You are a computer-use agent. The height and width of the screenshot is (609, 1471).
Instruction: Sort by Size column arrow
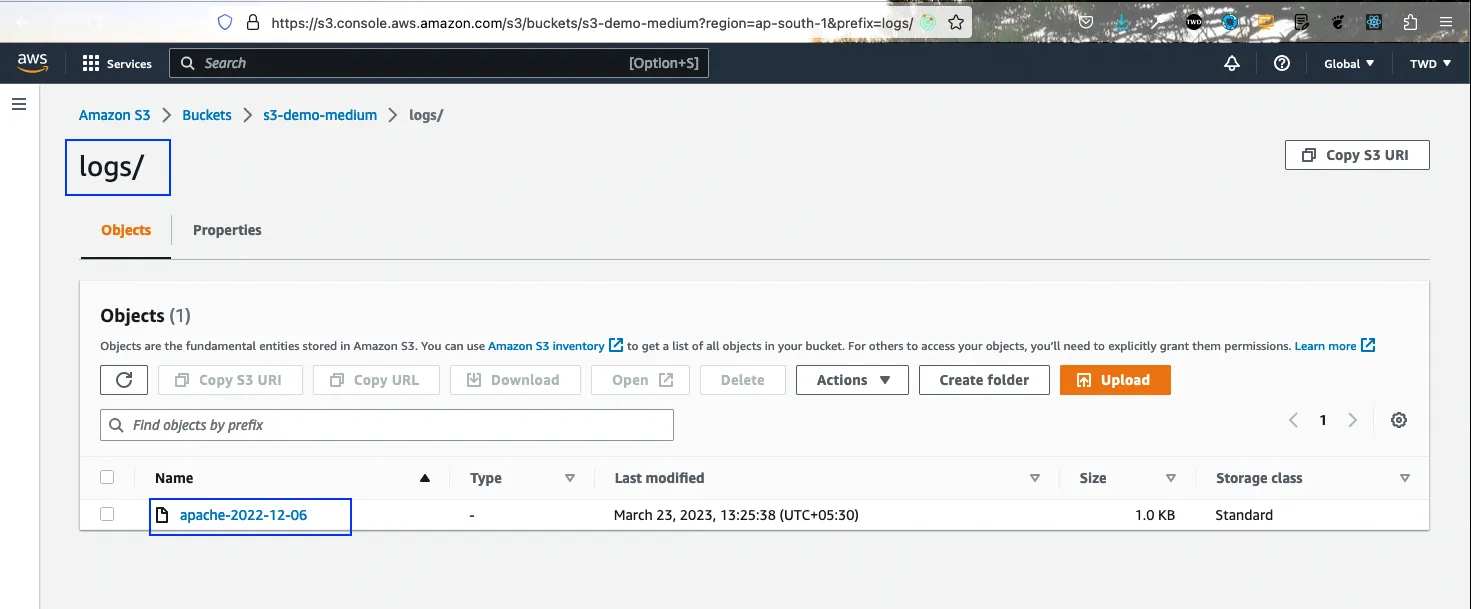point(1171,478)
